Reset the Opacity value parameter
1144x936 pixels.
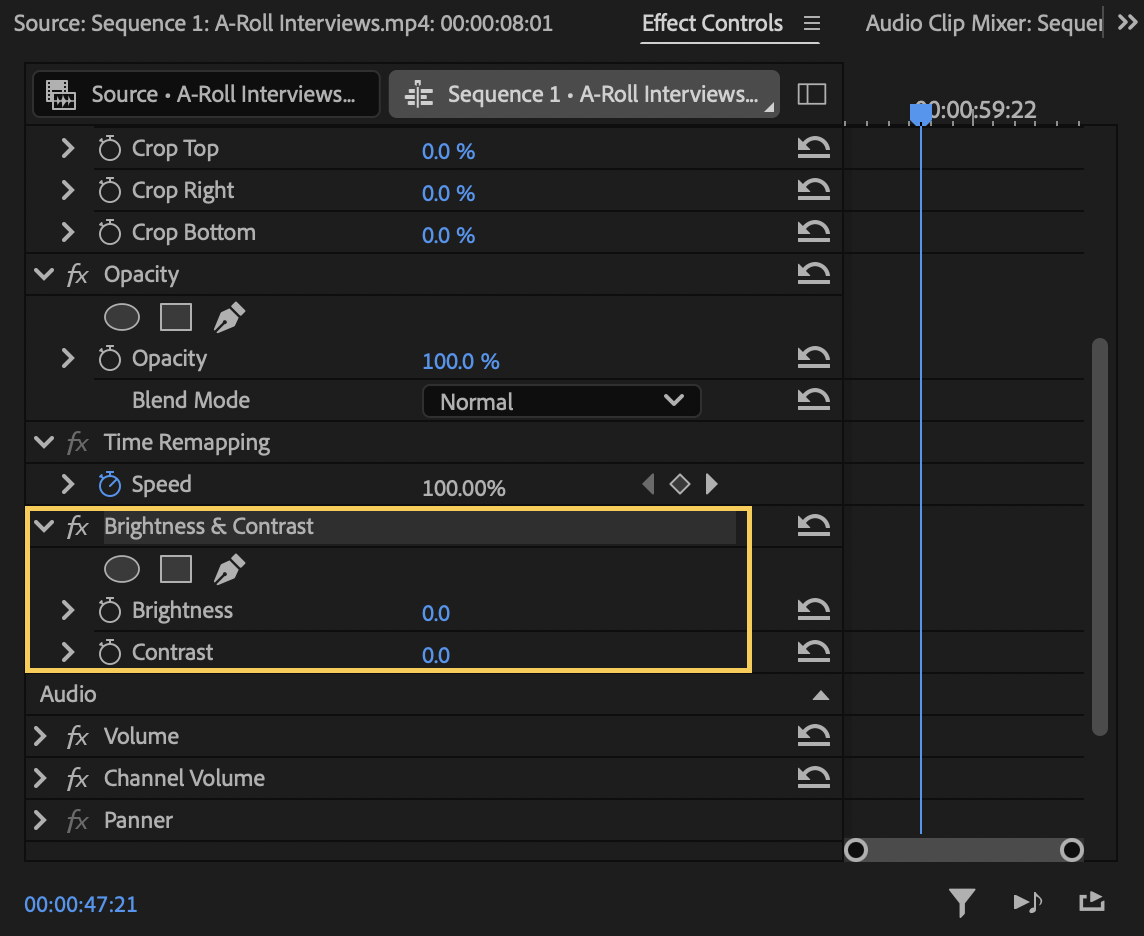click(x=813, y=357)
